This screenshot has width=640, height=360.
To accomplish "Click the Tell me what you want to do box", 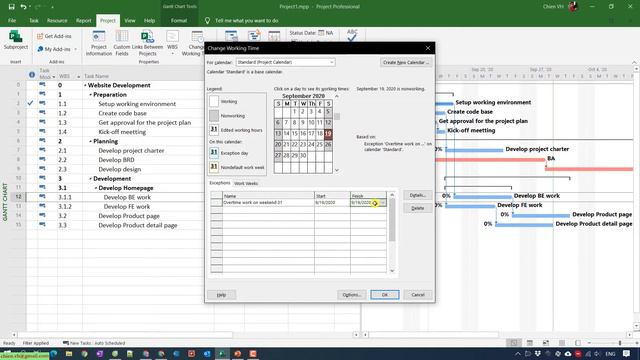I will click(247, 20).
